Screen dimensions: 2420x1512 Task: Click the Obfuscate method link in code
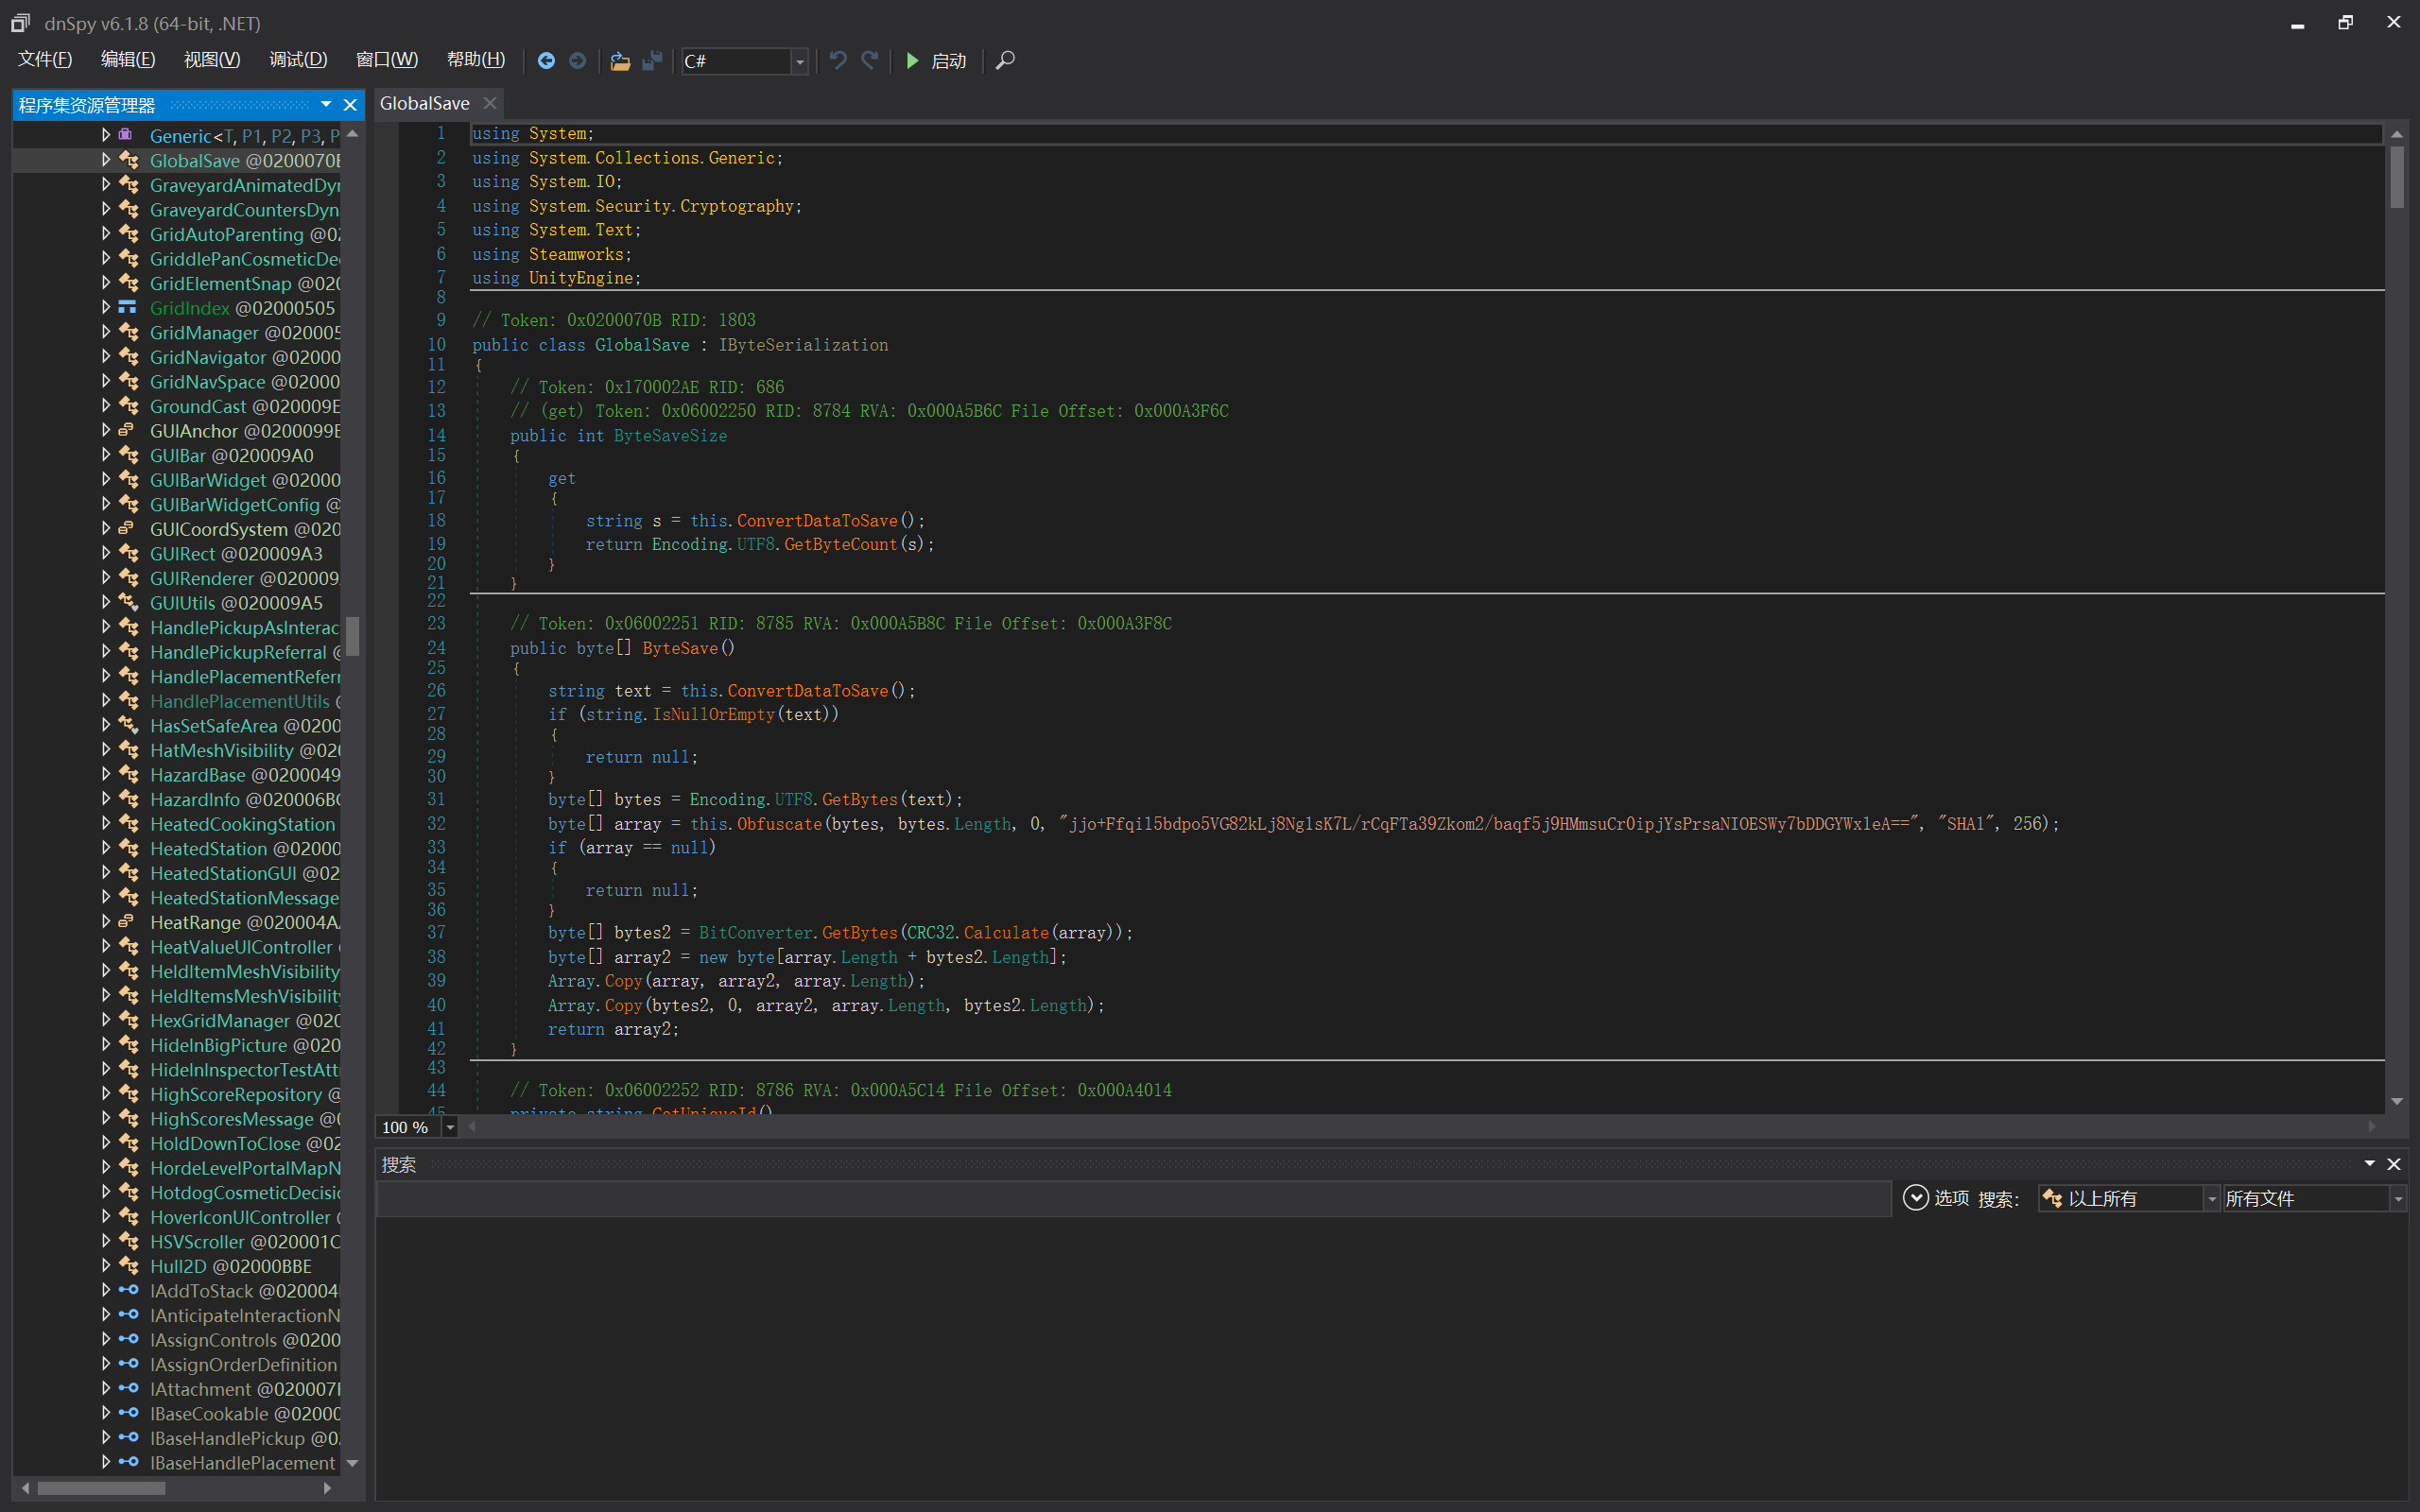(x=778, y=824)
